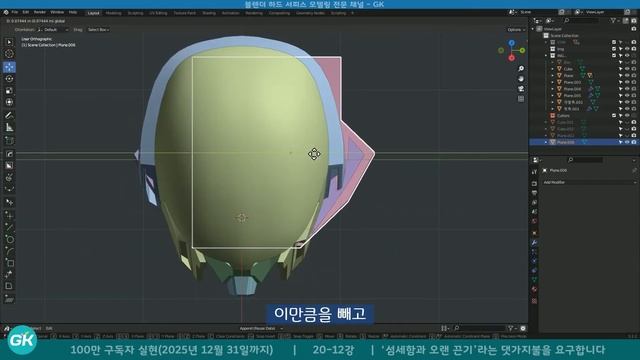Switch to the Sculpting workspace tab

click(x=135, y=13)
